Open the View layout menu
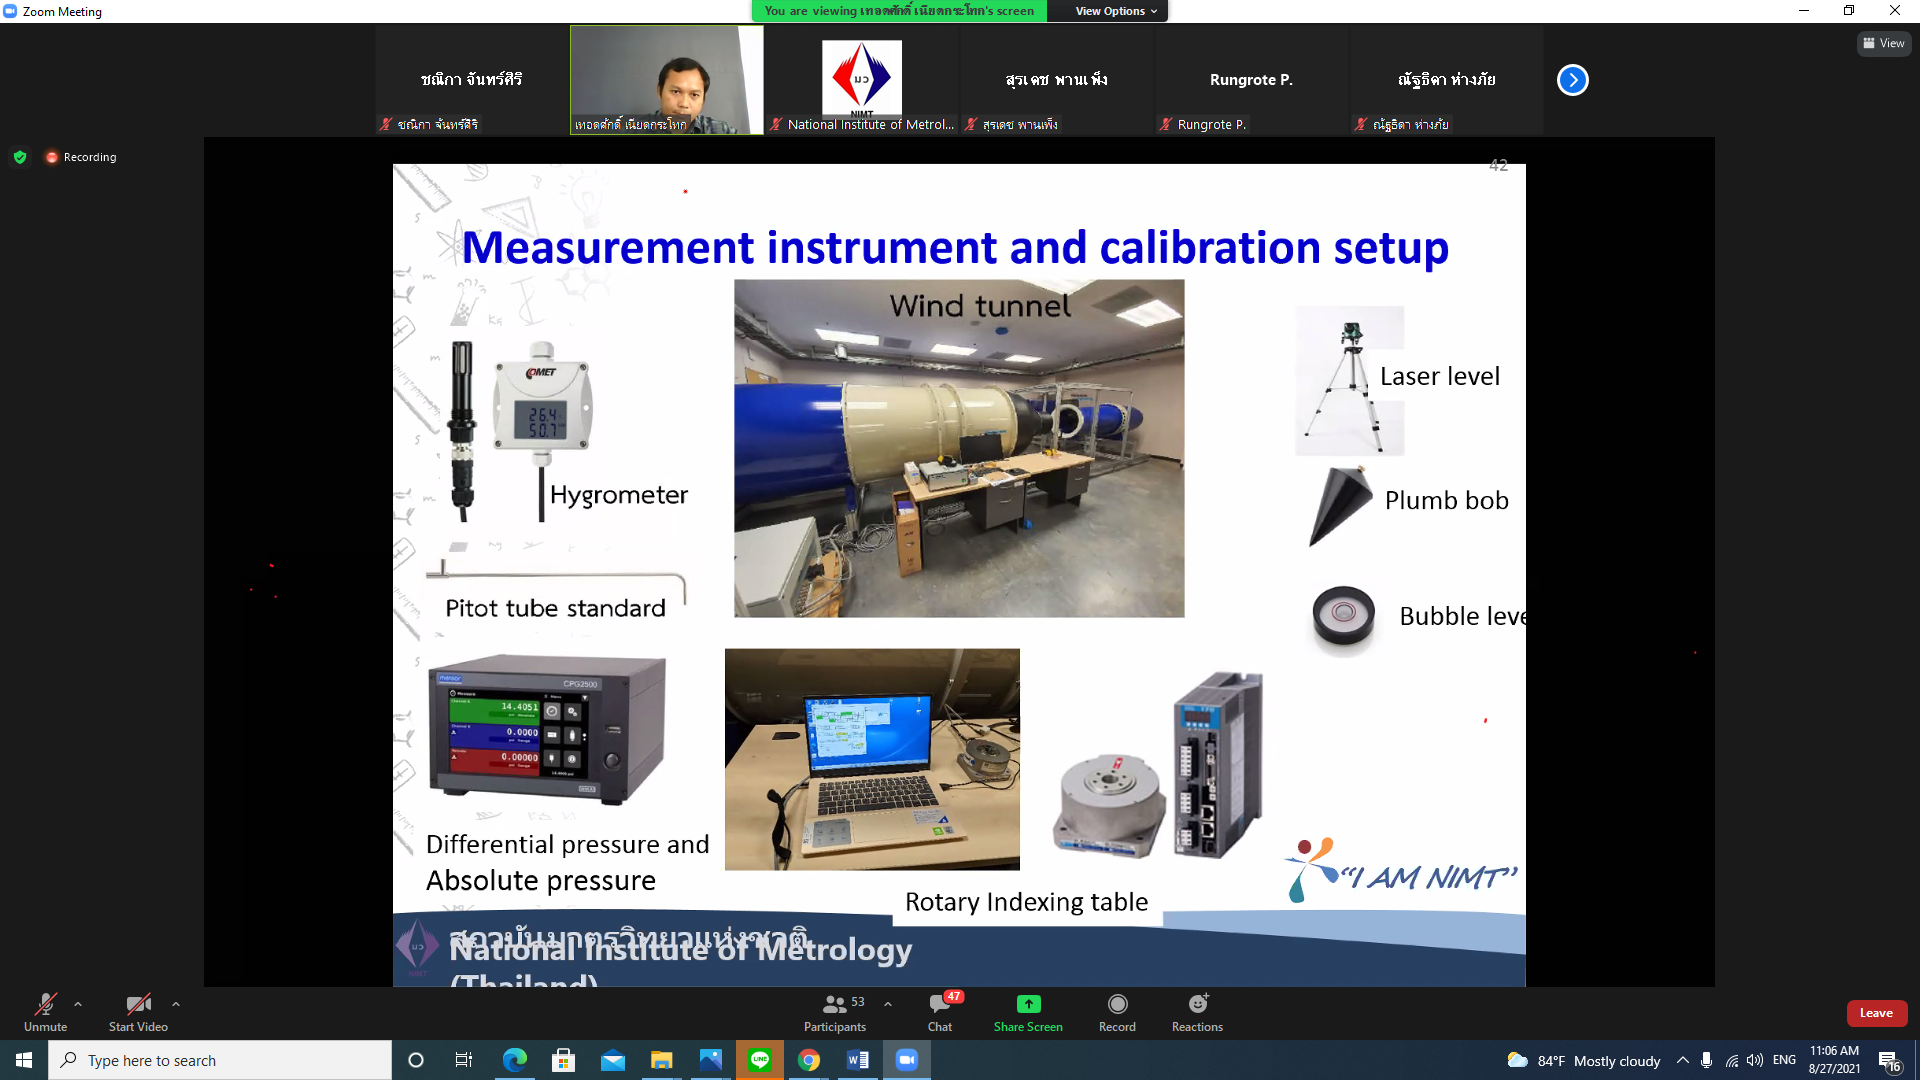1920x1080 pixels. [1884, 43]
